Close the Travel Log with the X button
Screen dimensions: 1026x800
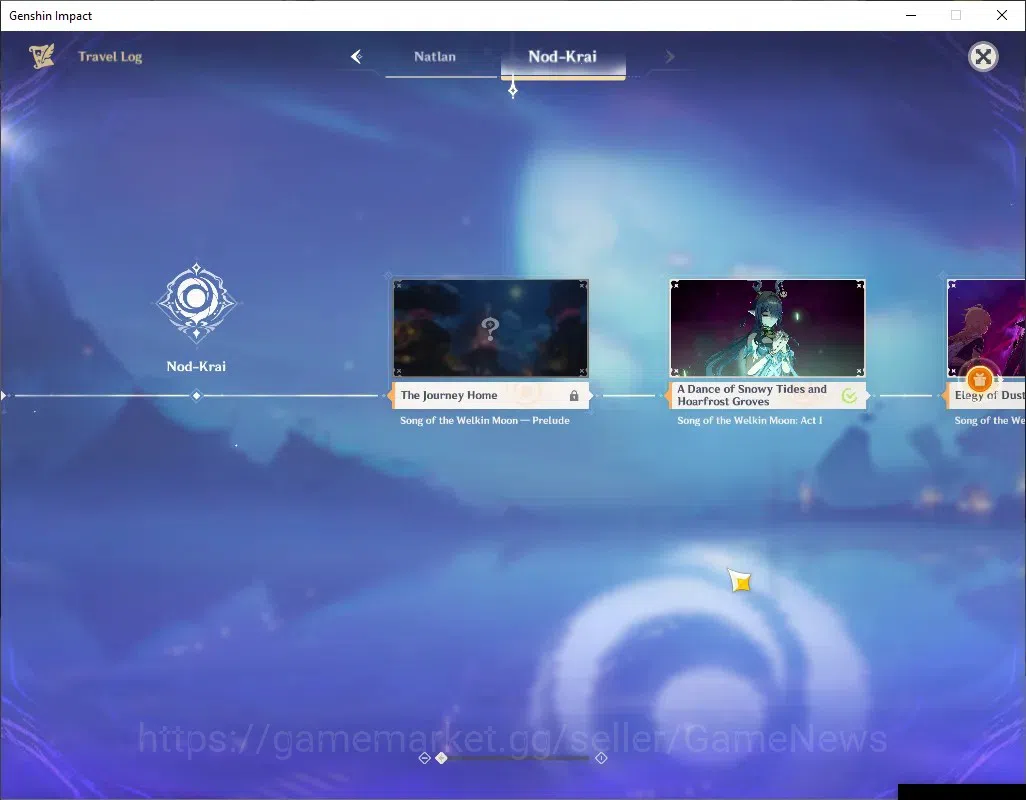click(983, 57)
